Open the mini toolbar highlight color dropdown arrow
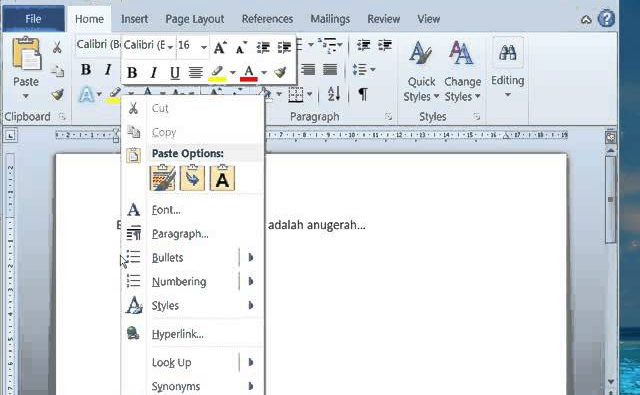640x395 pixels. [x=232, y=73]
